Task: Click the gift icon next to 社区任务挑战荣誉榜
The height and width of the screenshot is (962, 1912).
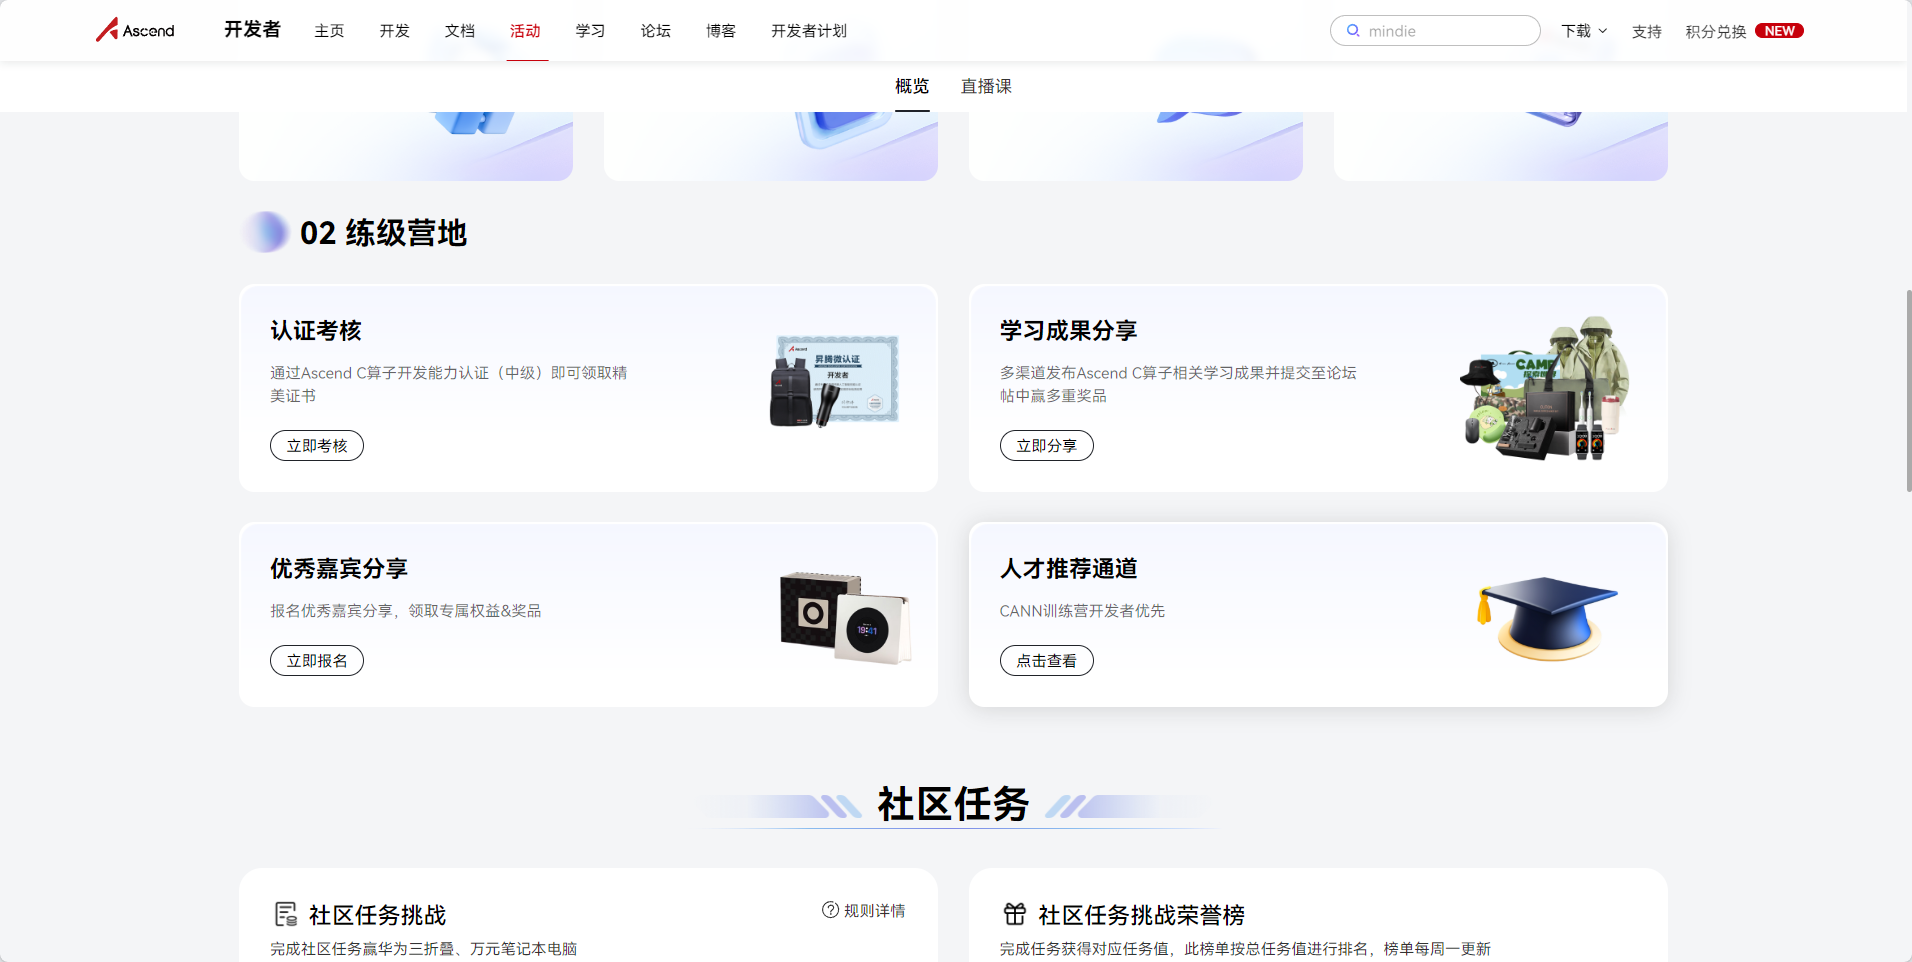Action: (1014, 913)
